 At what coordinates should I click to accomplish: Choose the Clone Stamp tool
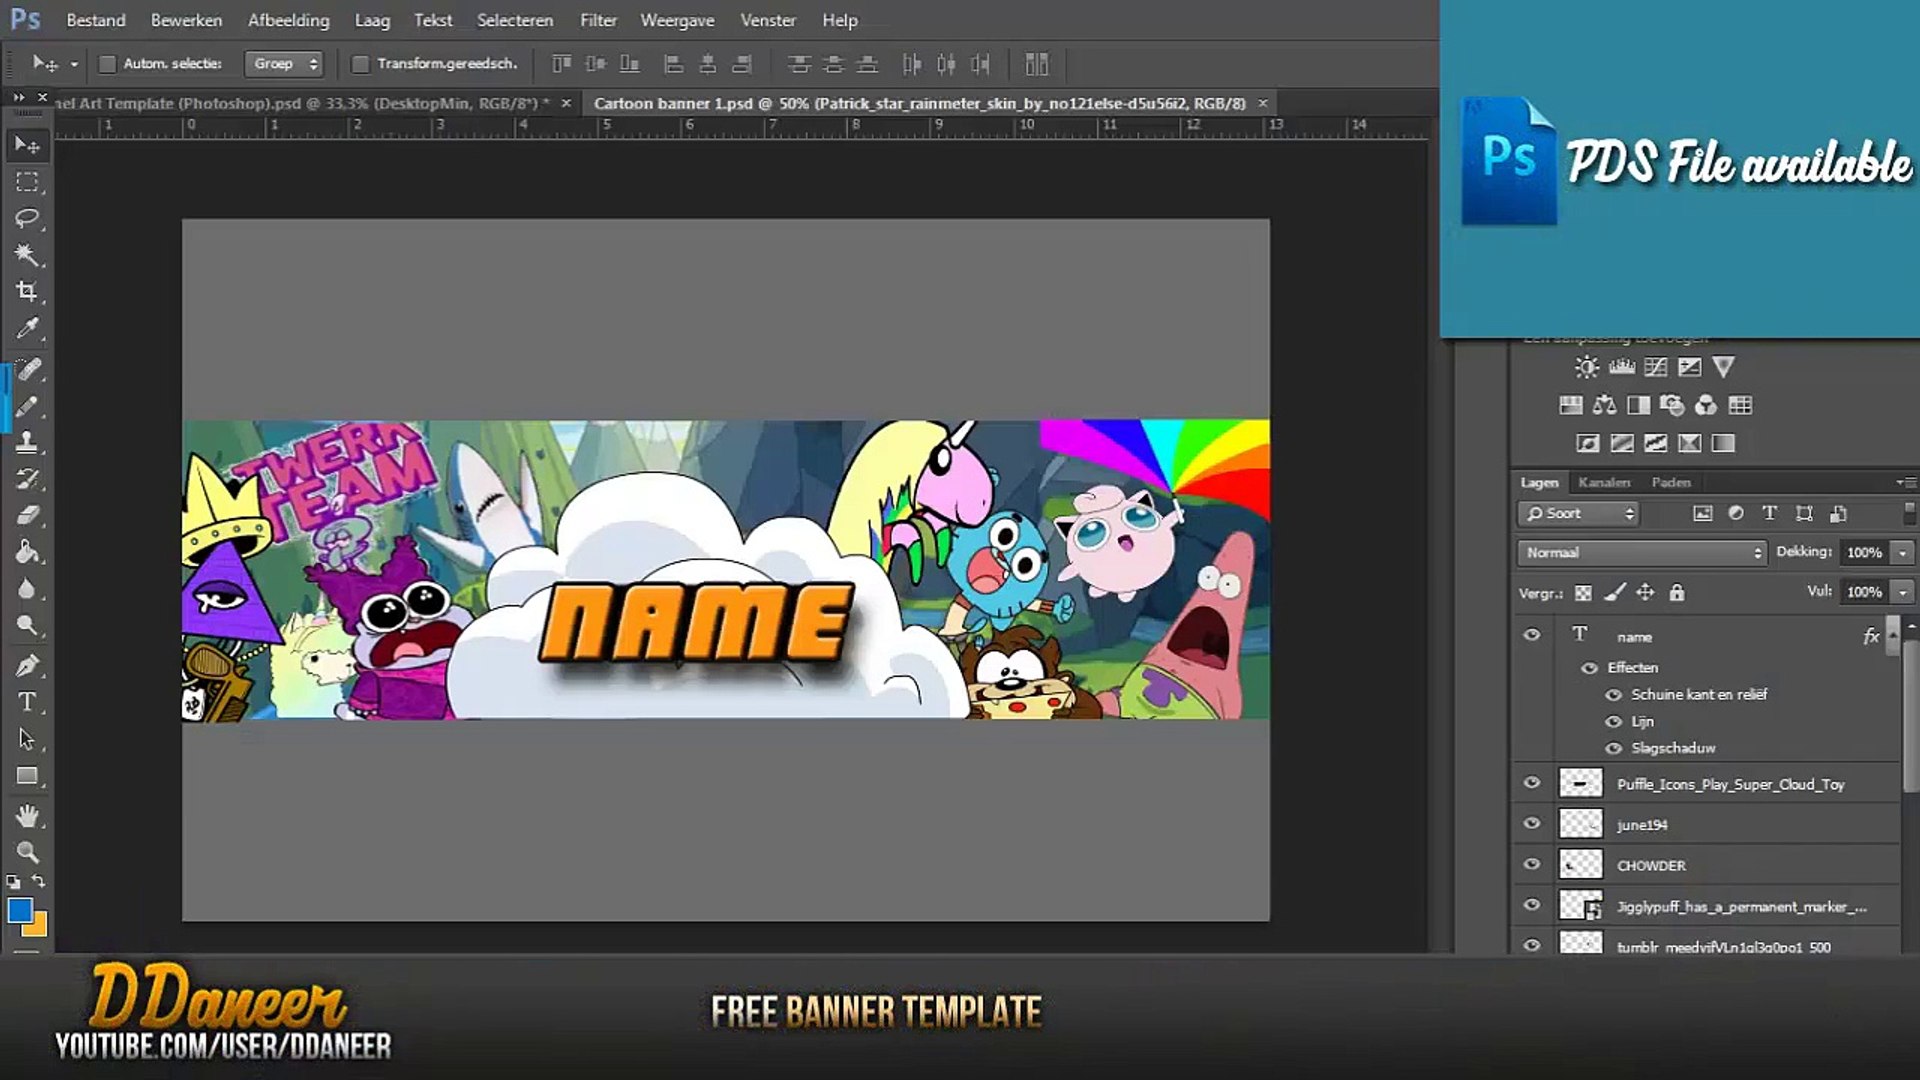pyautogui.click(x=27, y=442)
